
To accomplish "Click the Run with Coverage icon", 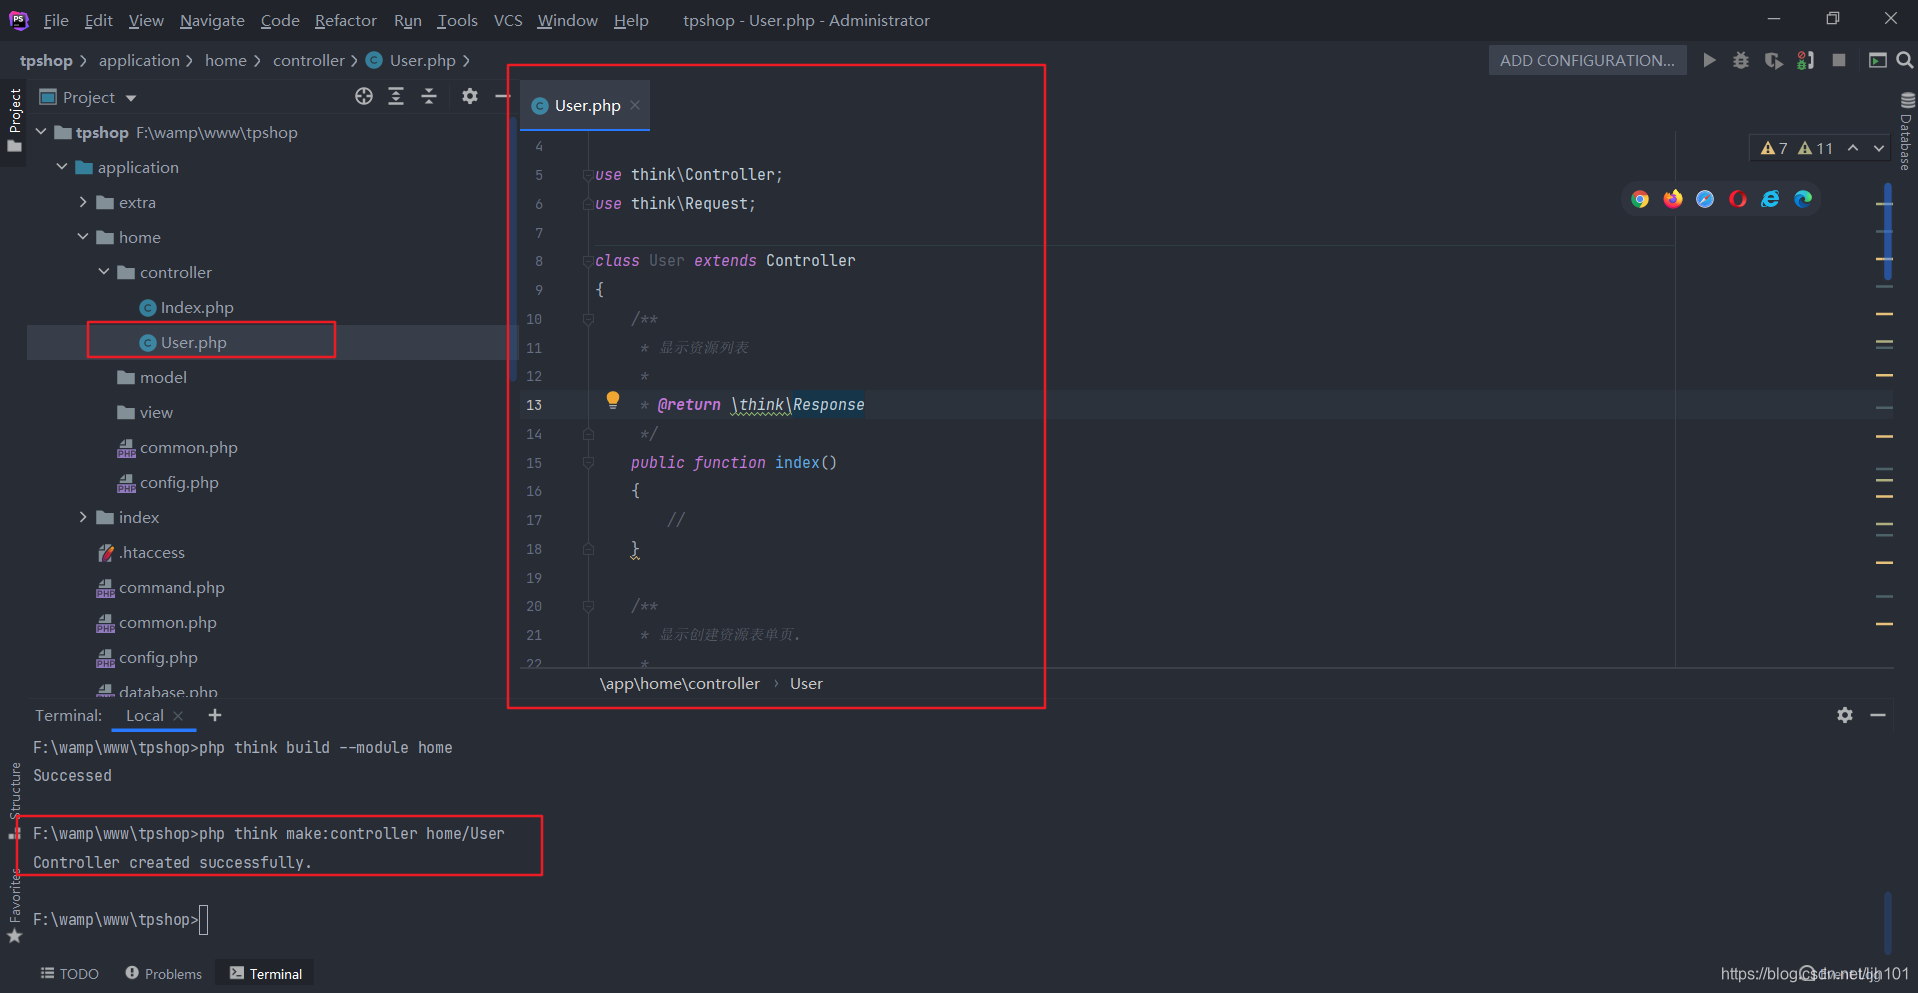I will [1773, 60].
